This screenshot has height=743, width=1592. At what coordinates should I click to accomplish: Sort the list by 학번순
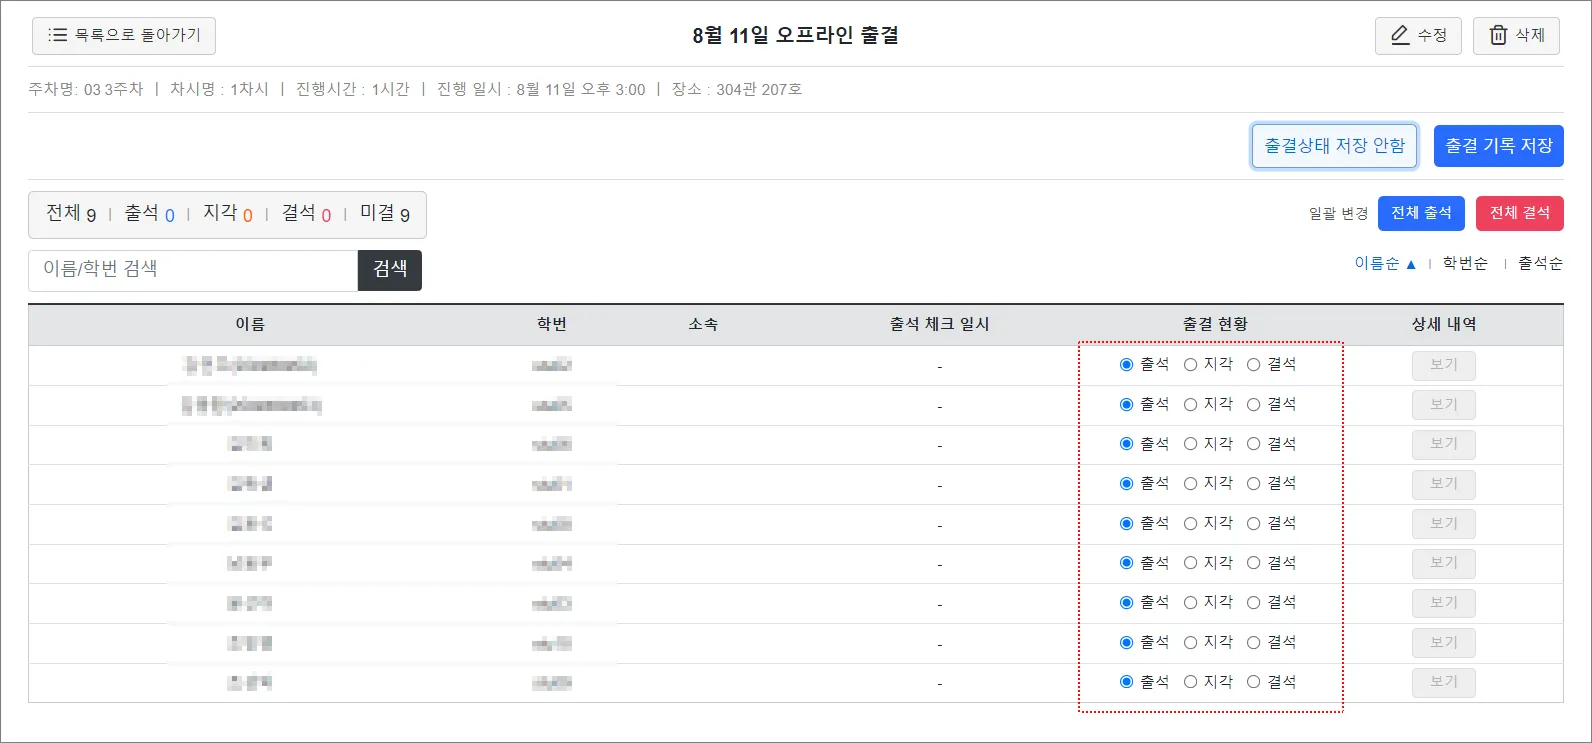pyautogui.click(x=1465, y=263)
